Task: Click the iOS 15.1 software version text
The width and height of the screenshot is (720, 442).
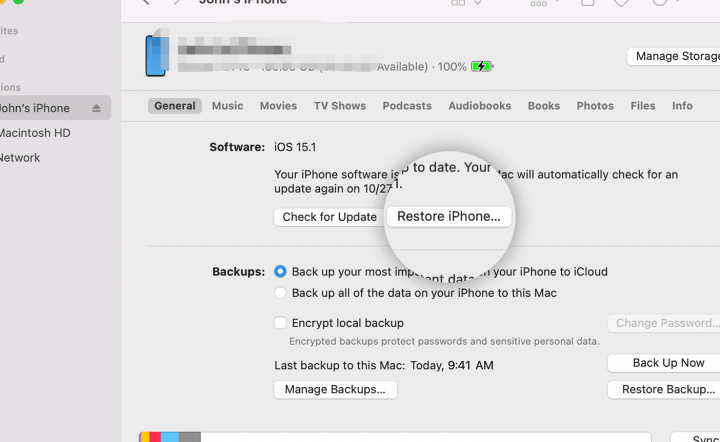Action: (x=295, y=147)
